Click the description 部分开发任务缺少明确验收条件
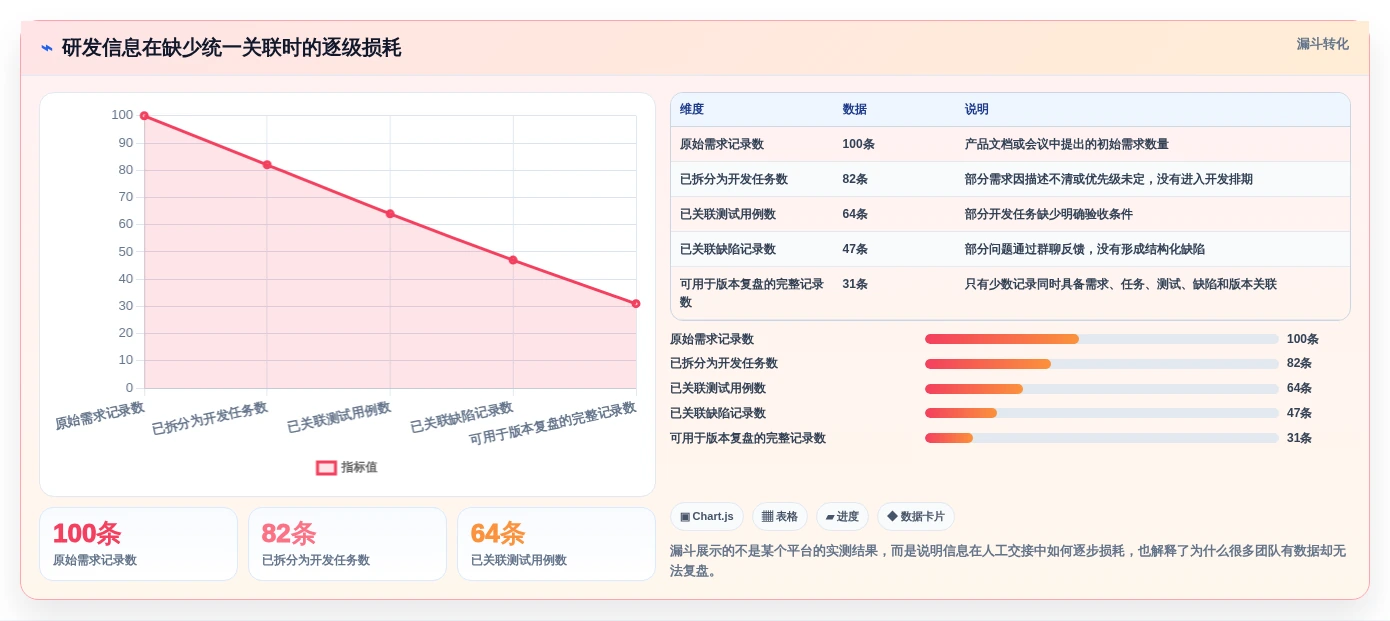The image size is (1390, 621). [x=1049, y=215]
